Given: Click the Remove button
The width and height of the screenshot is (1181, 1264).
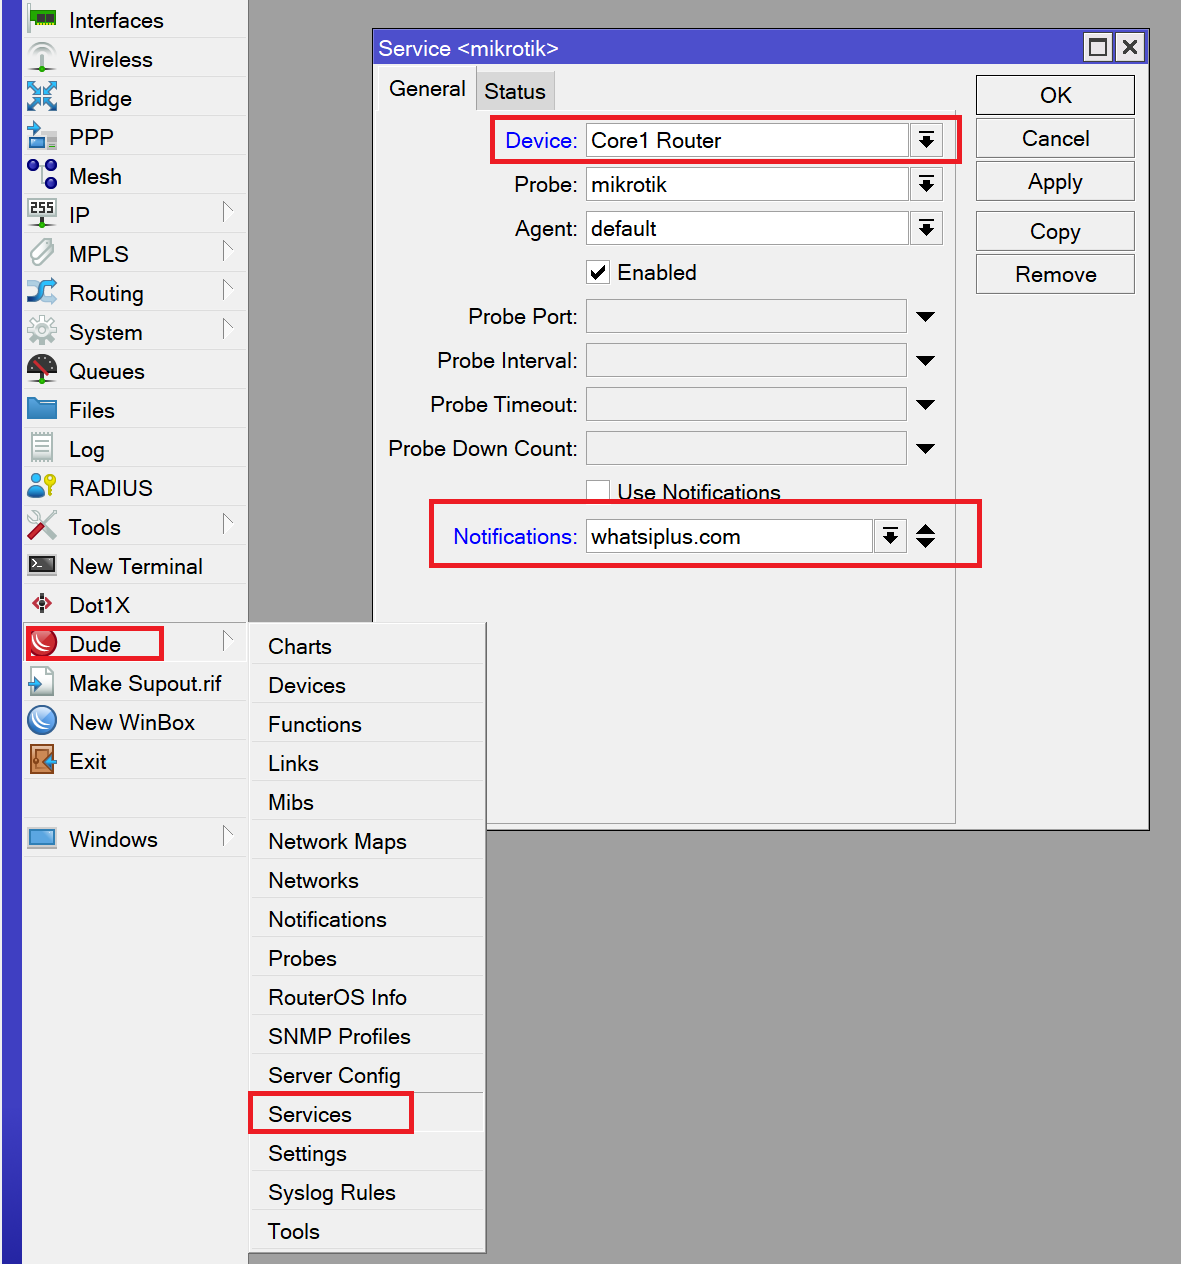Looking at the screenshot, I should (x=1055, y=274).
